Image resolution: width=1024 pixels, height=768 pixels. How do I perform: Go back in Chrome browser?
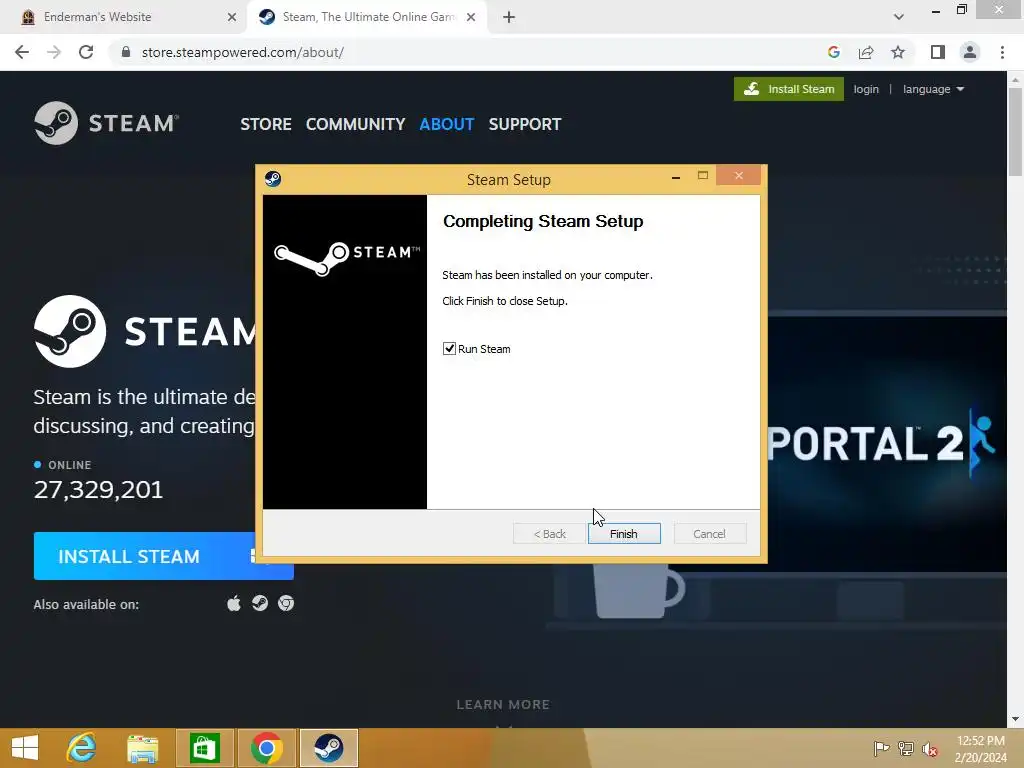pos(22,52)
